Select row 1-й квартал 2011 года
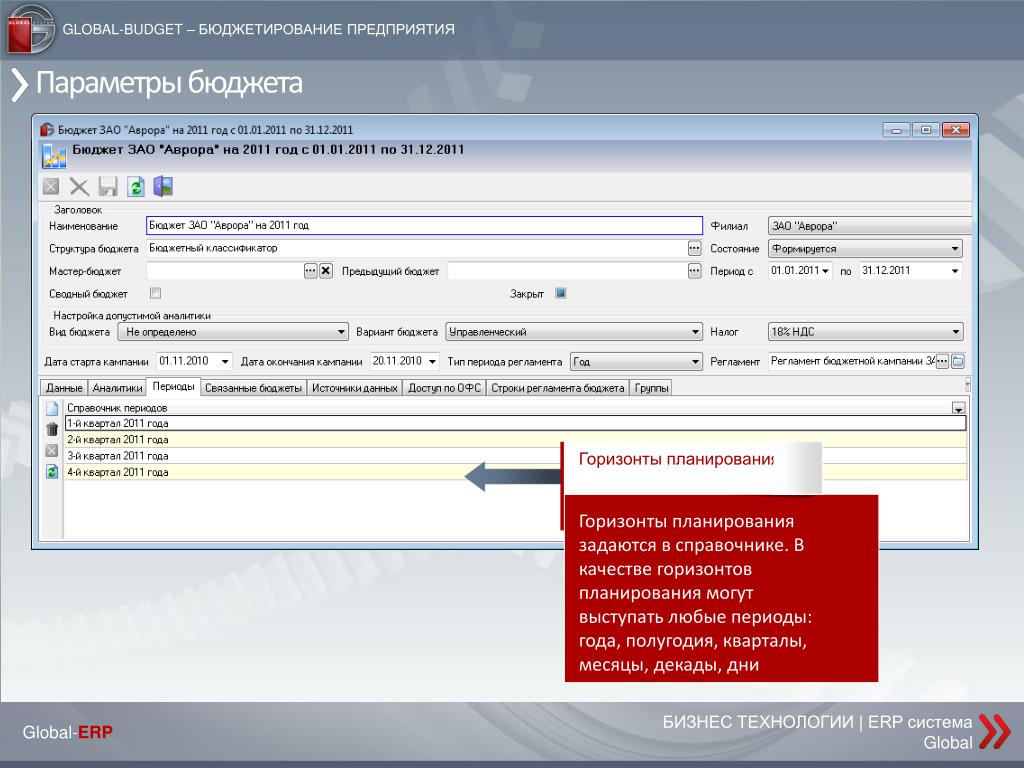The image size is (1024, 768). [x=515, y=423]
